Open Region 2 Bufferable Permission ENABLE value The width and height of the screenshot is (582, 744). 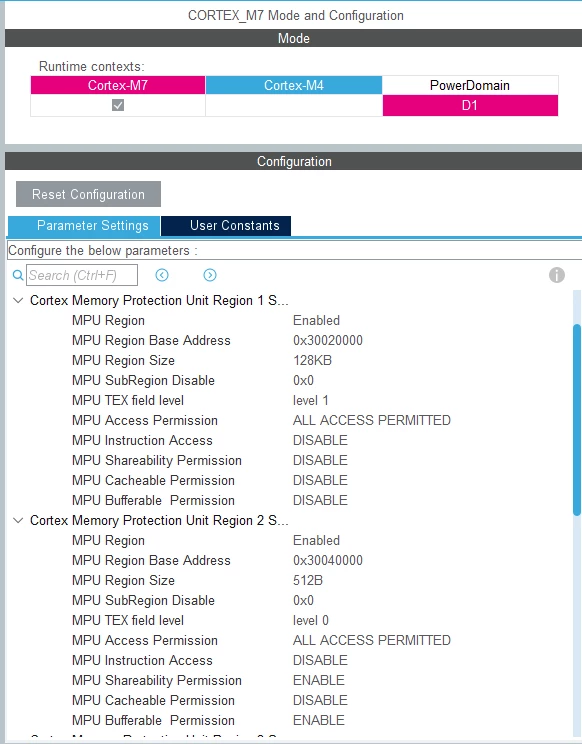pos(319,720)
